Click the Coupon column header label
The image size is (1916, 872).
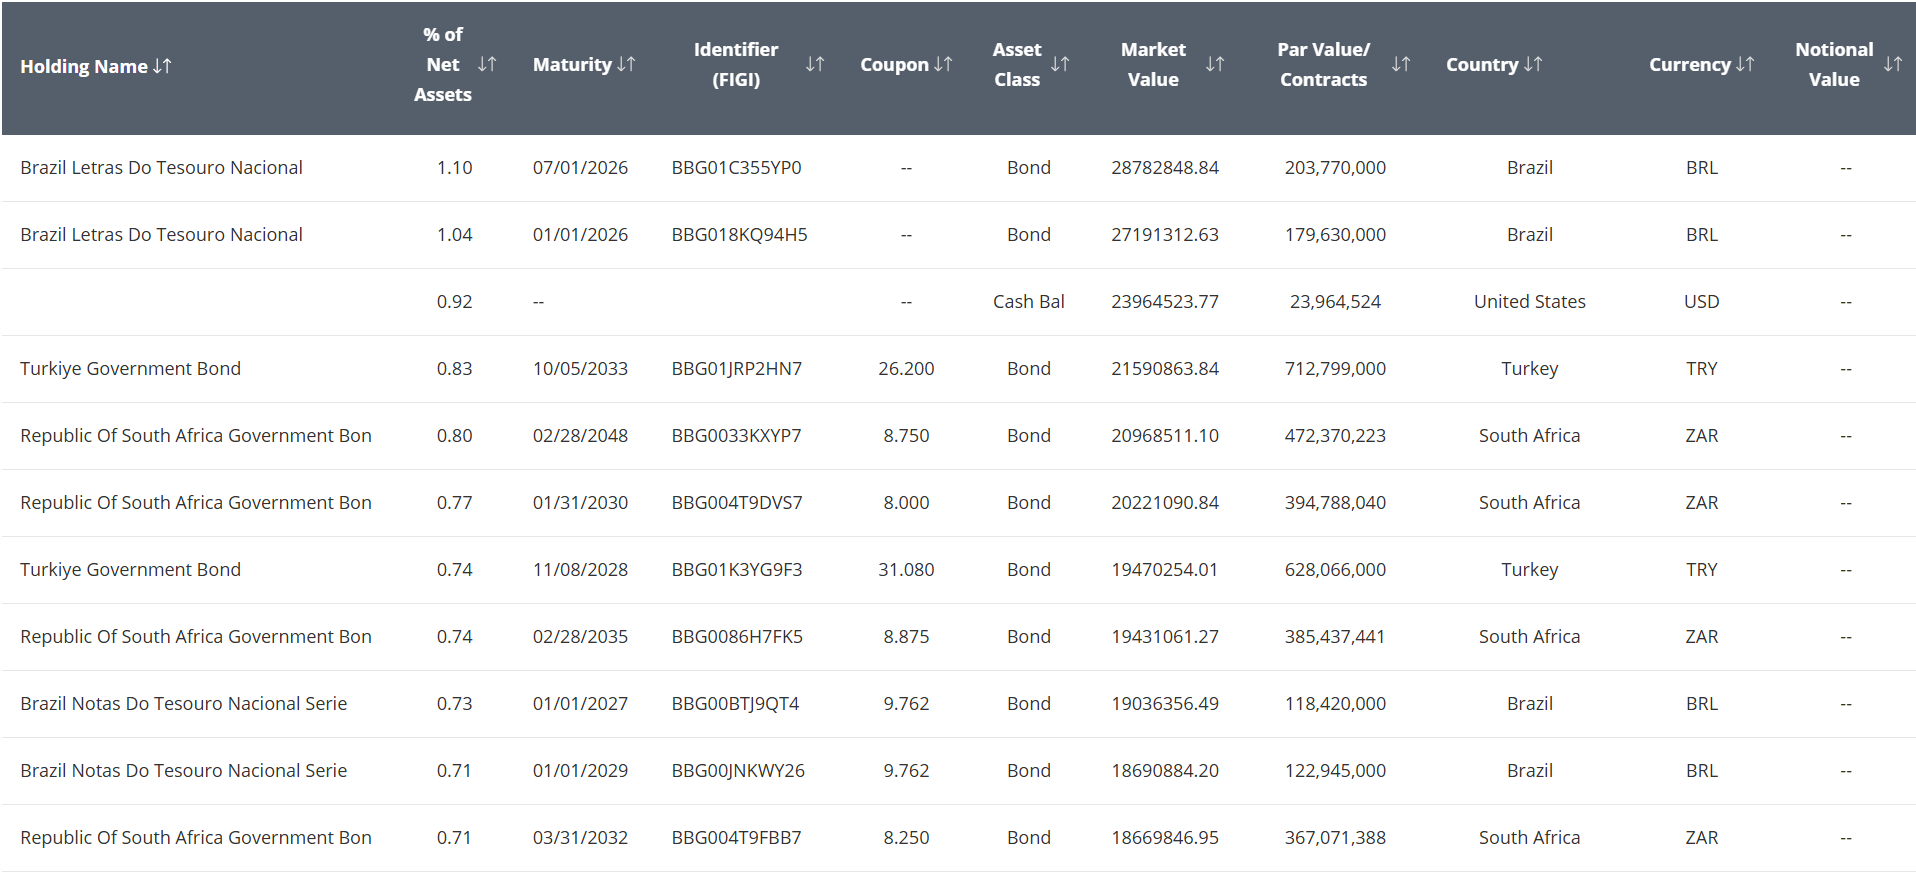click(x=894, y=64)
